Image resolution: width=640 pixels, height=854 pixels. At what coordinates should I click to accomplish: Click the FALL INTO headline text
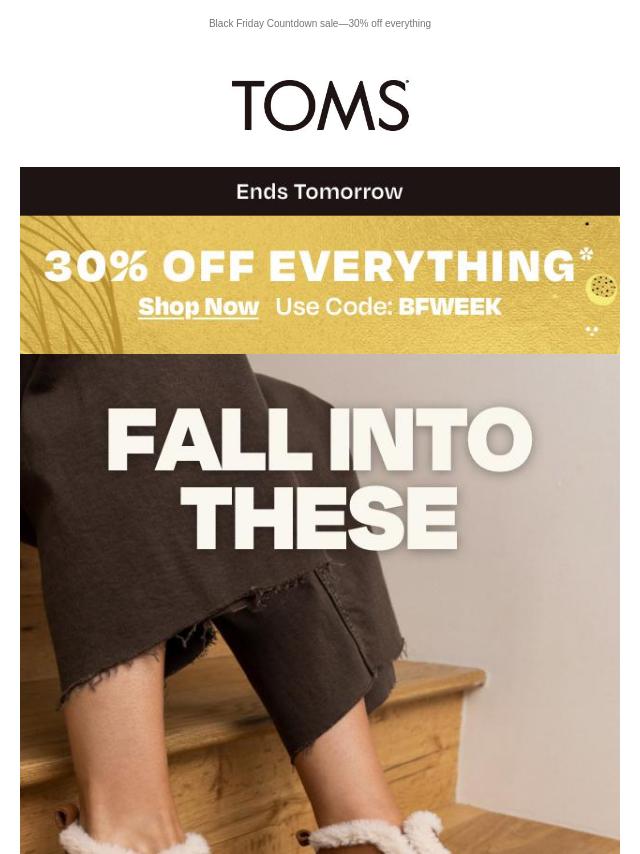pyautogui.click(x=320, y=440)
